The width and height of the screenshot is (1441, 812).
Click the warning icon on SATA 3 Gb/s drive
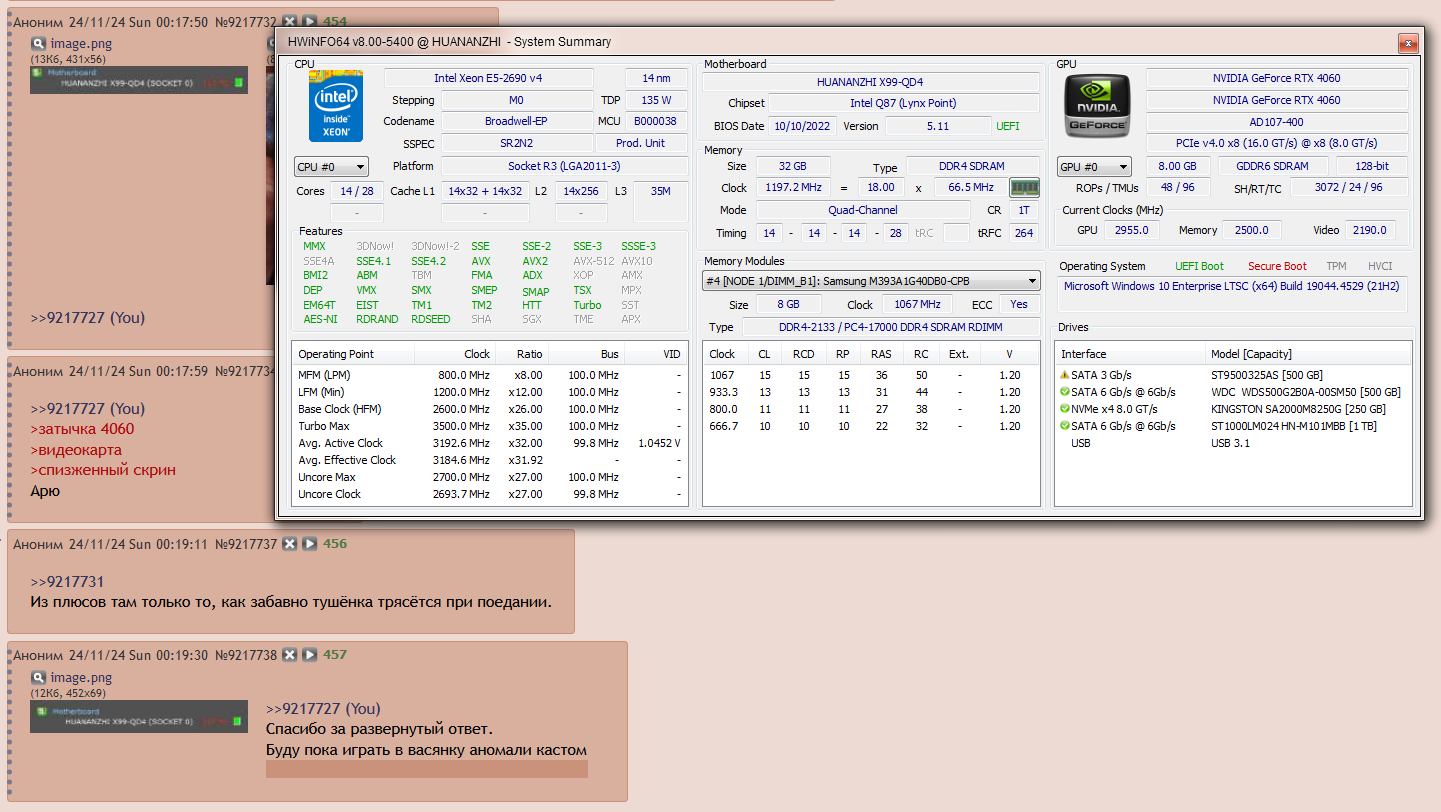pyautogui.click(x=1065, y=375)
